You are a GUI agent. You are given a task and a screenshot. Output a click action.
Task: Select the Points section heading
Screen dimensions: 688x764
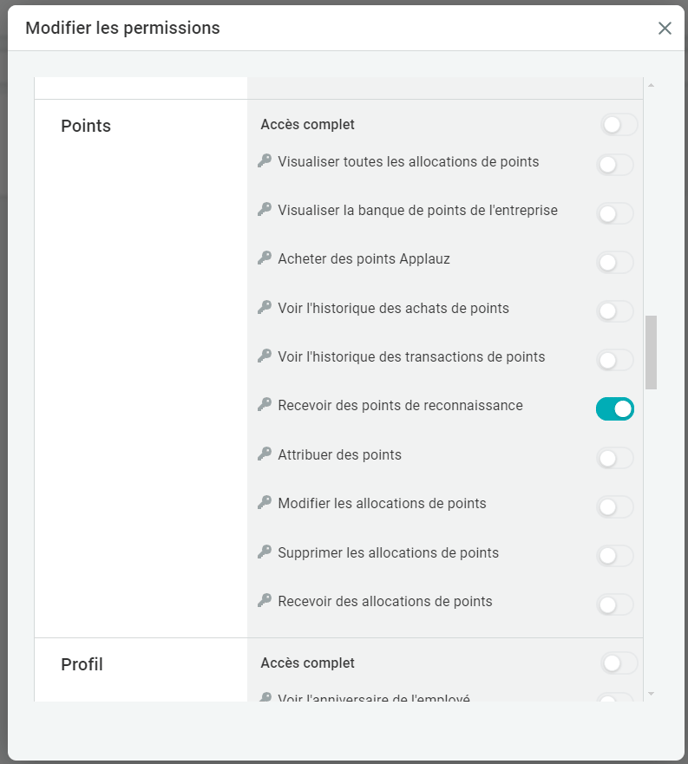click(86, 126)
